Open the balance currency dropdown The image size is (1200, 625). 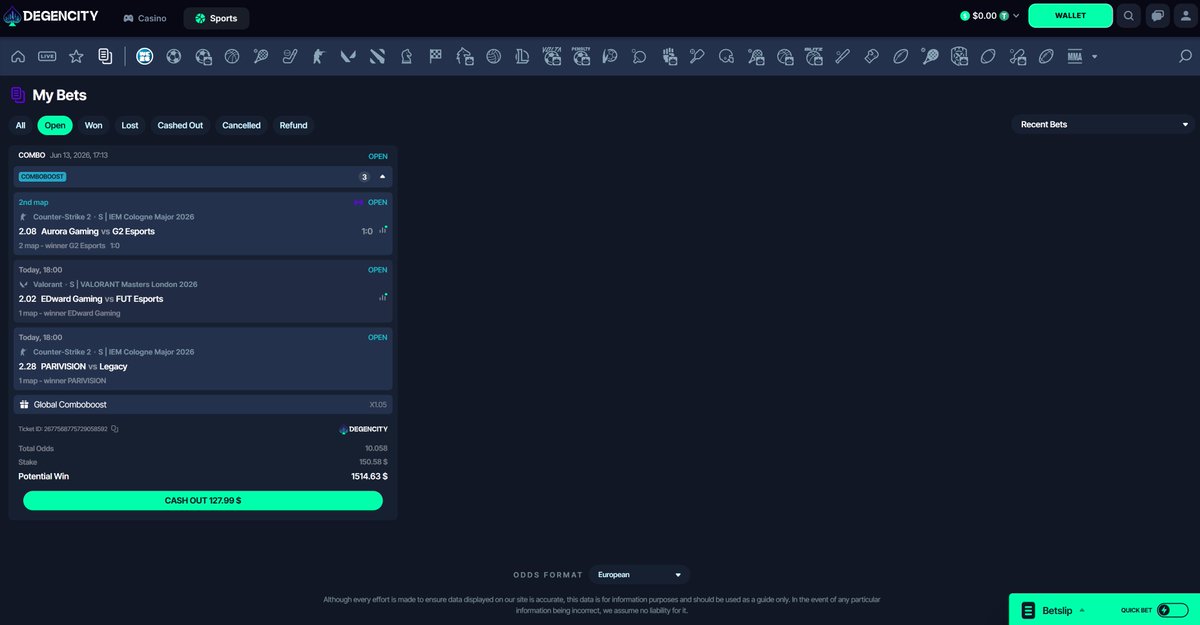tap(1016, 16)
